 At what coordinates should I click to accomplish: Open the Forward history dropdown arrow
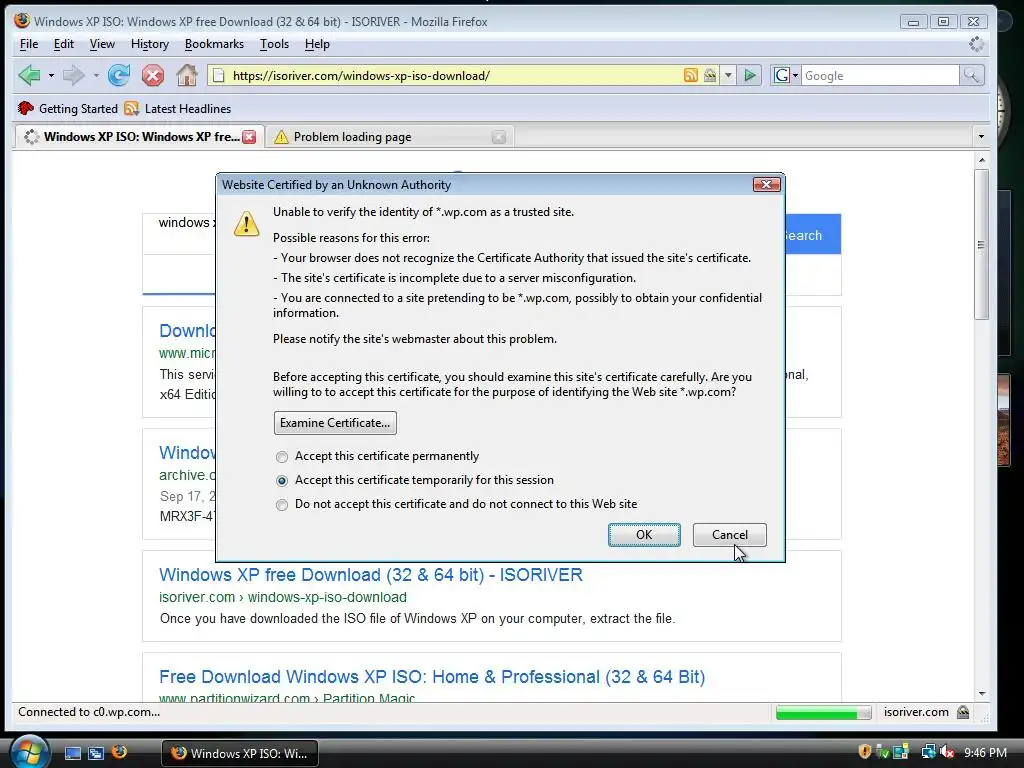tap(96, 75)
